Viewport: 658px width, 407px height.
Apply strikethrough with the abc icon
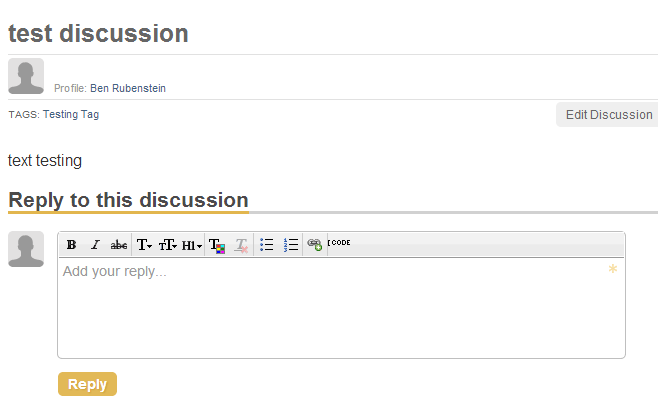point(119,245)
